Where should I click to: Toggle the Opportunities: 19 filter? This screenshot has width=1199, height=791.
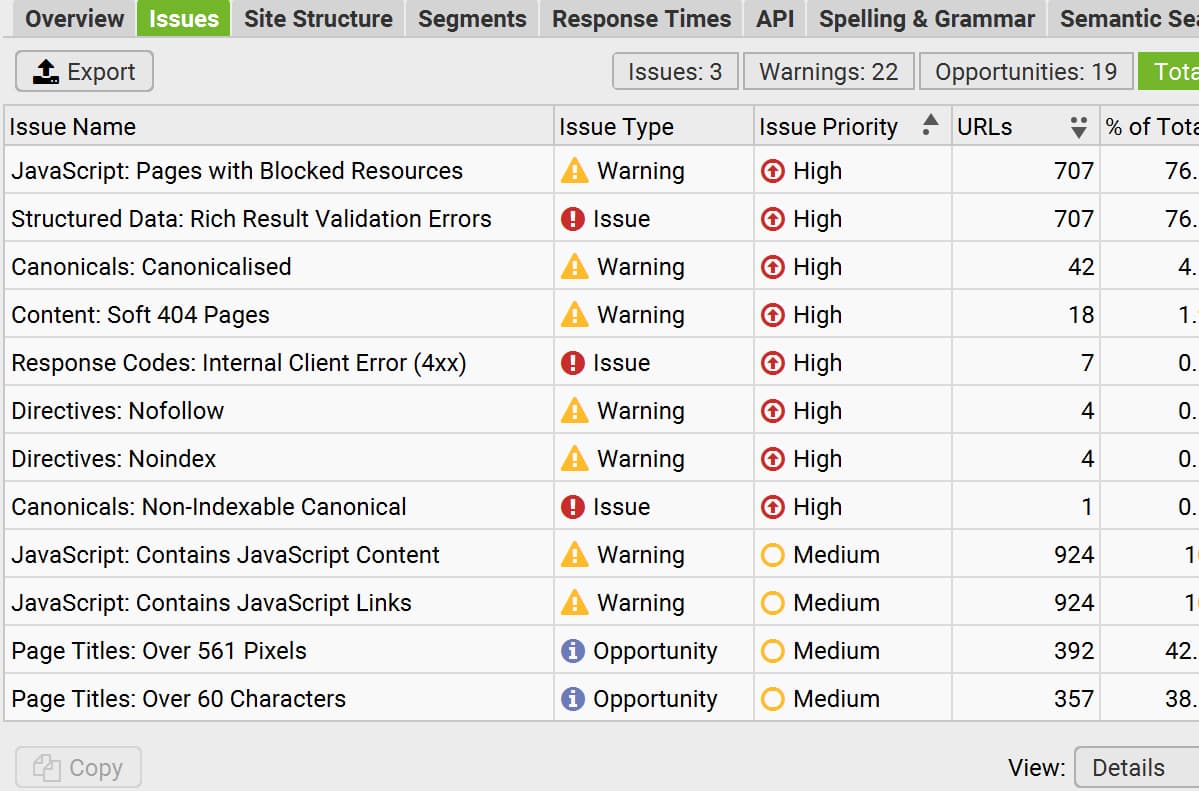1026,70
